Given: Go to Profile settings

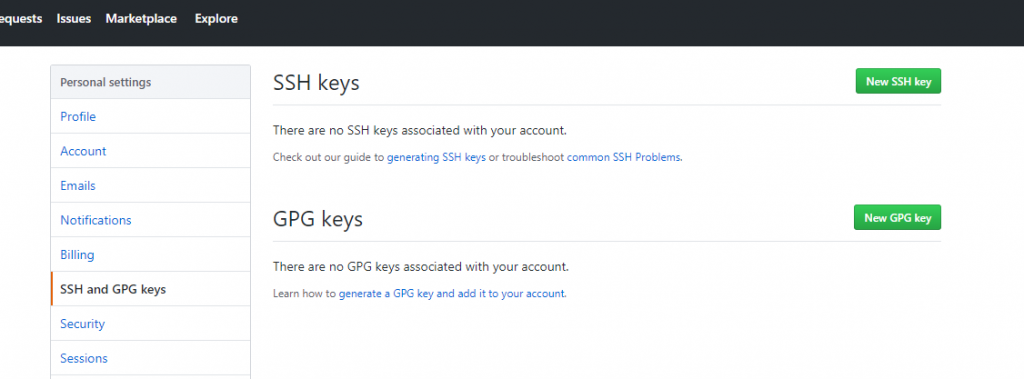Looking at the screenshot, I should coord(150,116).
